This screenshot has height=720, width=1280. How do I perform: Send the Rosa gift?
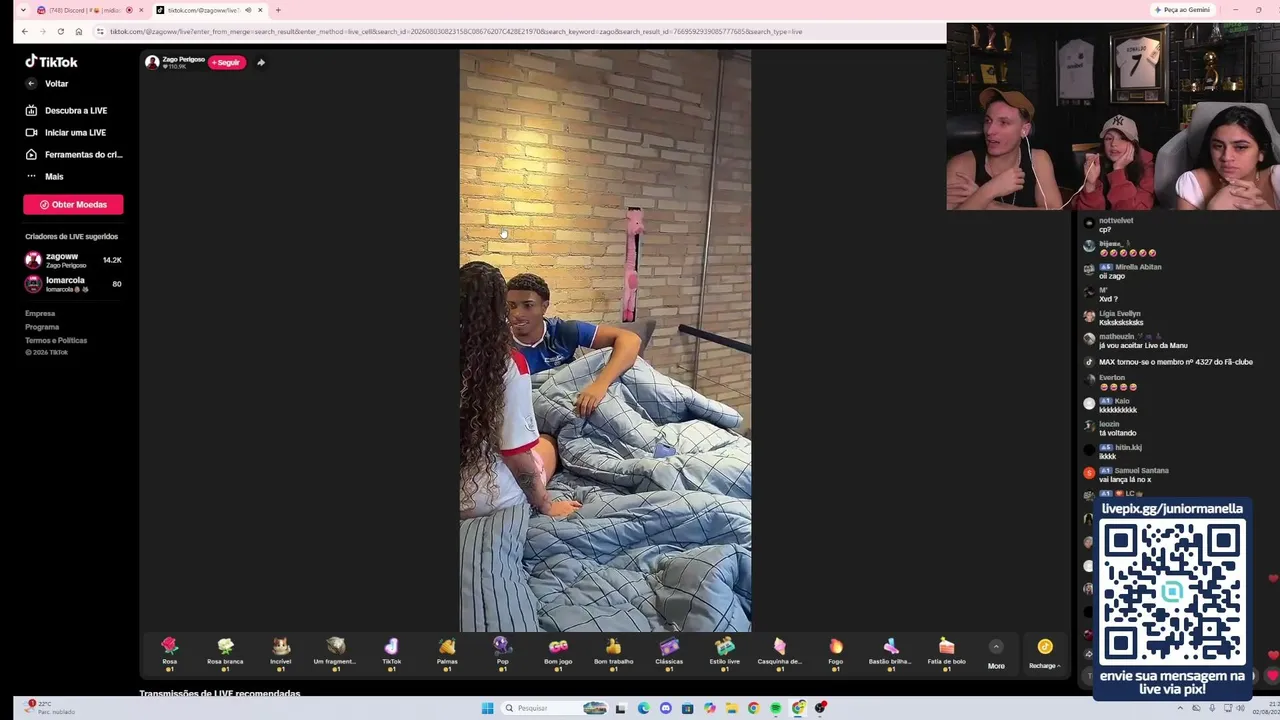point(170,652)
